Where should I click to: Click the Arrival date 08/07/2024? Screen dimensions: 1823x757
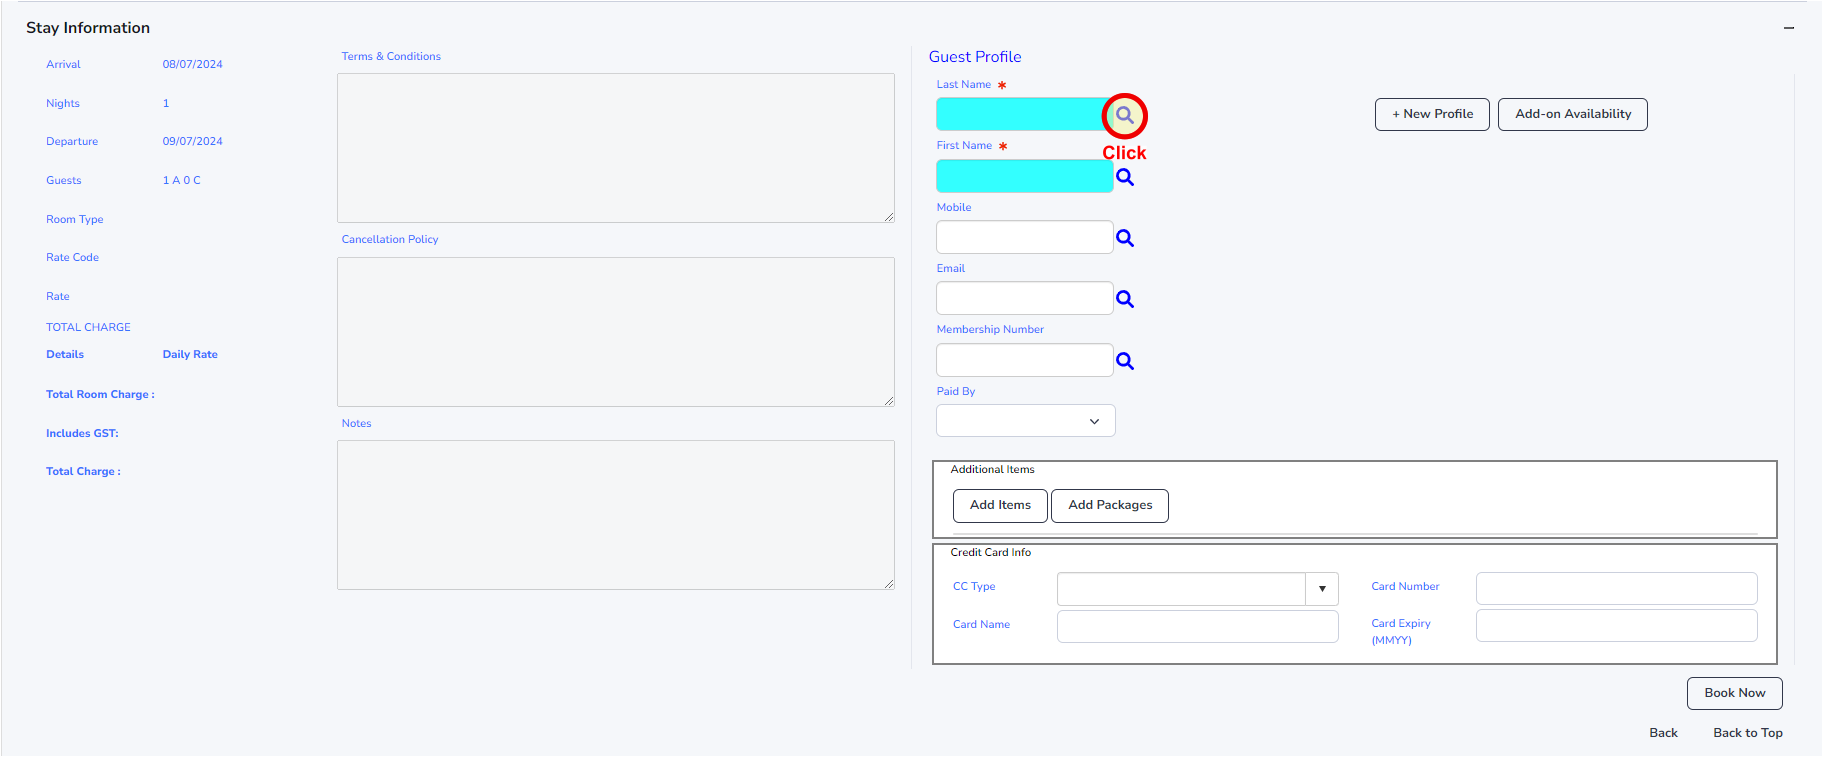[x=193, y=64]
